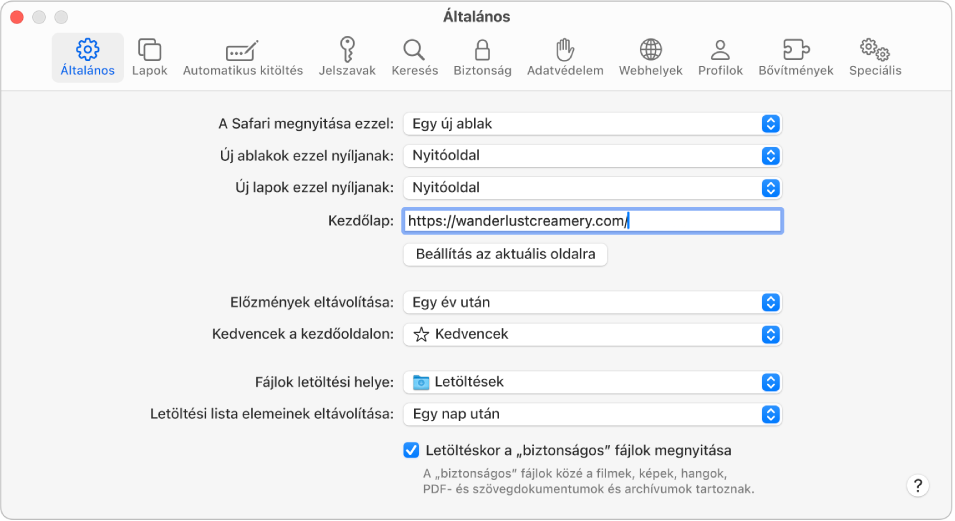Screen dimensions: 955x521
Task: Click the Beállítás az aktuális oldalra button
Action: coord(505,254)
